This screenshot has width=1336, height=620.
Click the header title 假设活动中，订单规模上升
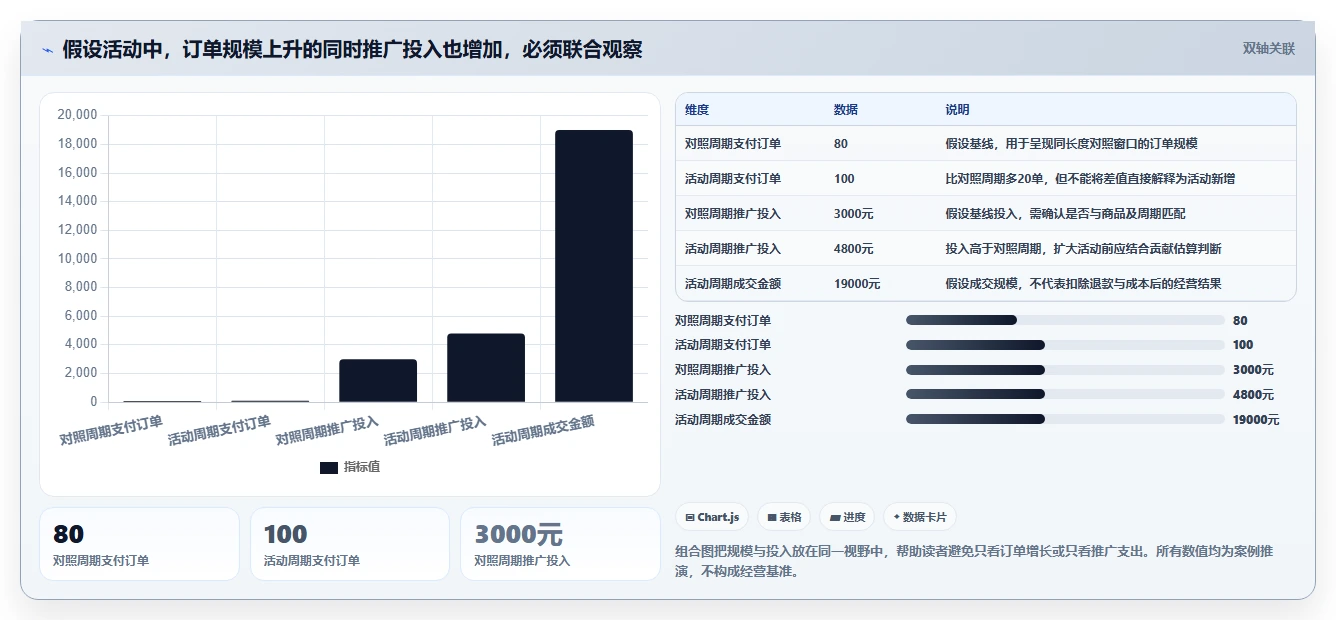[x=352, y=49]
